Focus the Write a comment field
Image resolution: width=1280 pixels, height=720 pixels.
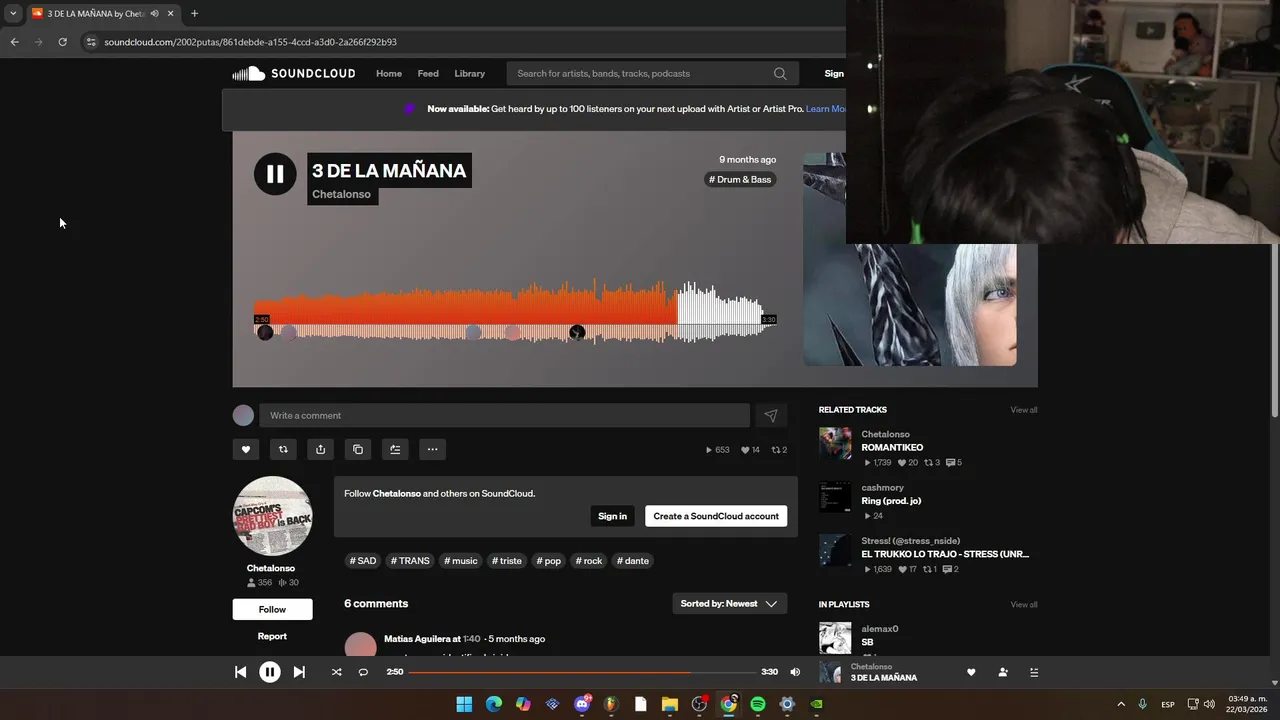pyautogui.click(x=504, y=416)
